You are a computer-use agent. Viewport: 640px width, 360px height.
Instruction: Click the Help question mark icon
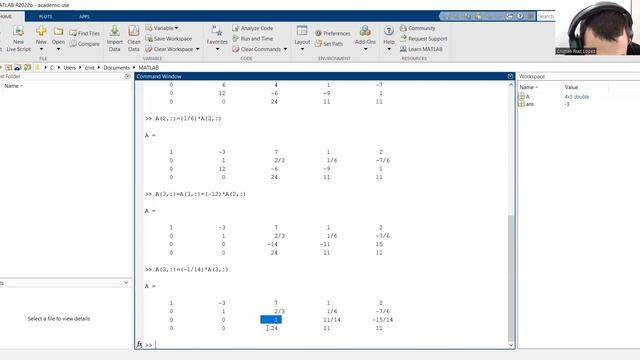coord(389,31)
